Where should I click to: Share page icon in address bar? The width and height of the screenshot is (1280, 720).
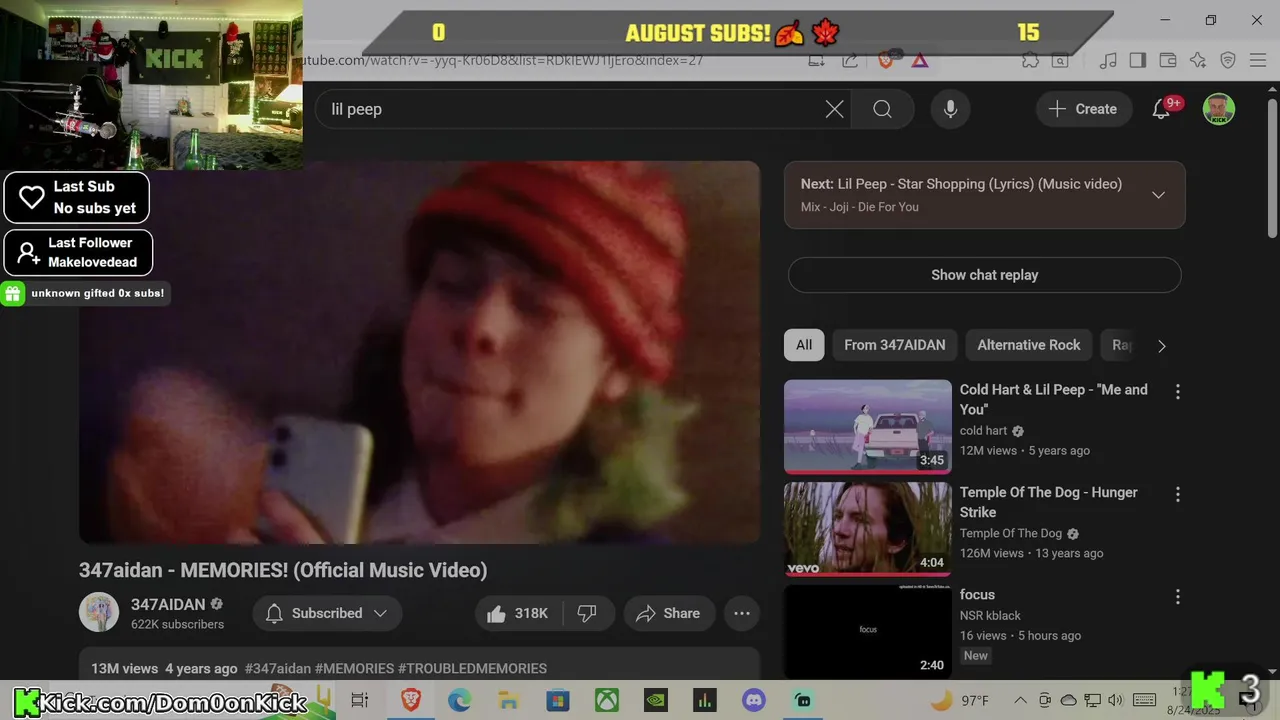(x=850, y=60)
